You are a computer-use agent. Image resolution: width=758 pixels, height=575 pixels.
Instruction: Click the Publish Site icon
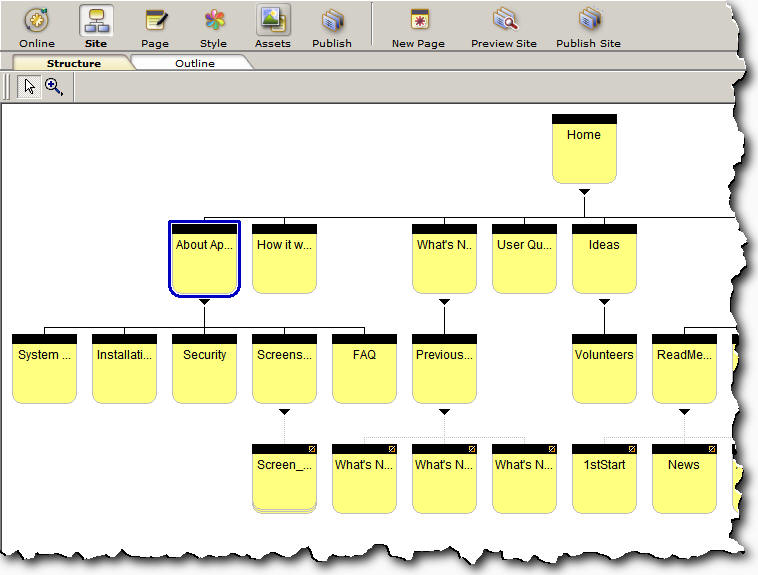pos(589,19)
